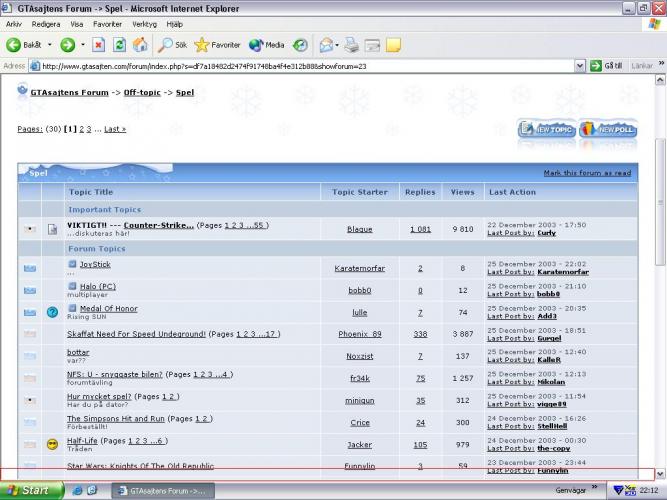Click the address bar URL field

click(300, 66)
